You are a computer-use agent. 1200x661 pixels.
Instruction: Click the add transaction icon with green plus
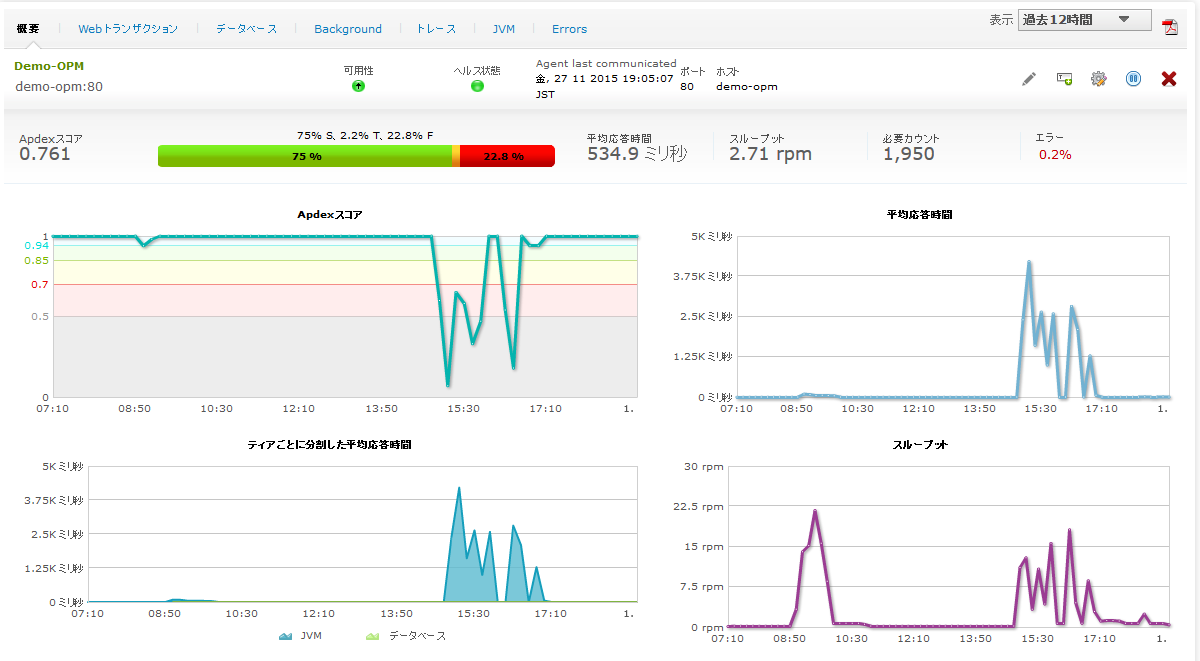tap(1064, 79)
